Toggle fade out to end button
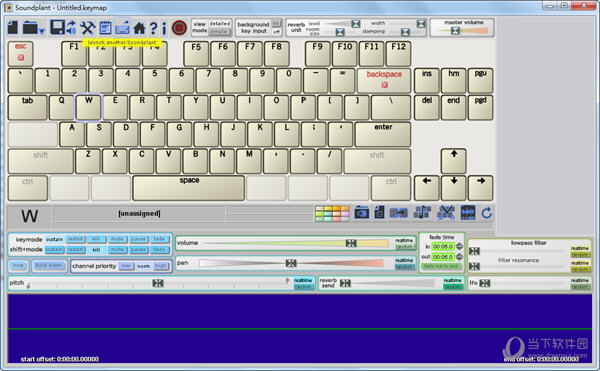600x371 pixels. point(442,267)
